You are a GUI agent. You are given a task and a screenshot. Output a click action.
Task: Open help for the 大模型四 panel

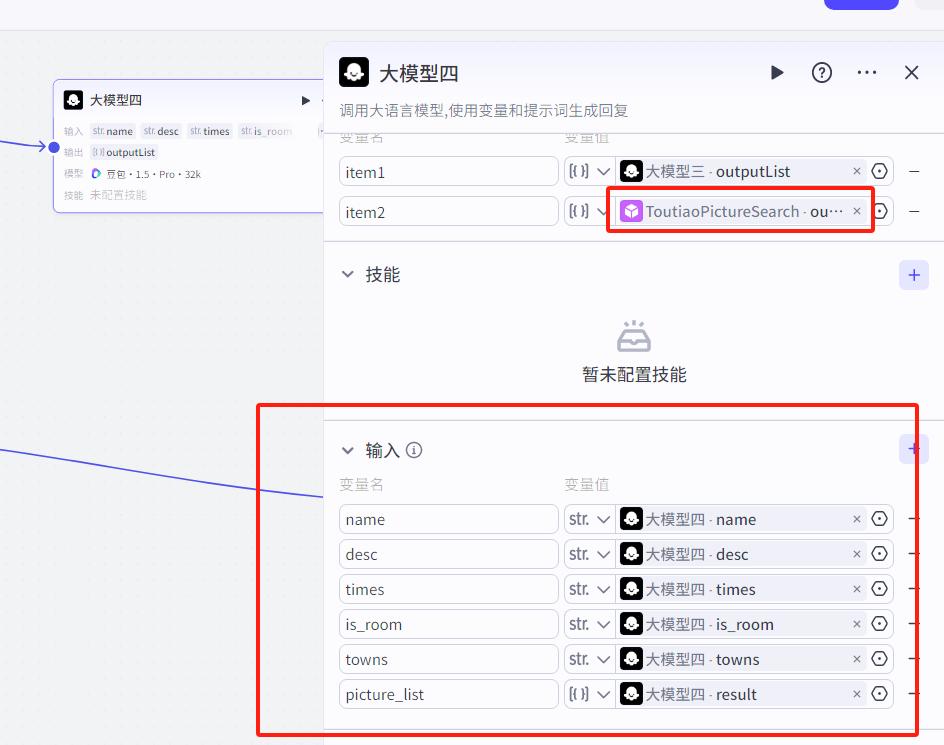(x=822, y=73)
